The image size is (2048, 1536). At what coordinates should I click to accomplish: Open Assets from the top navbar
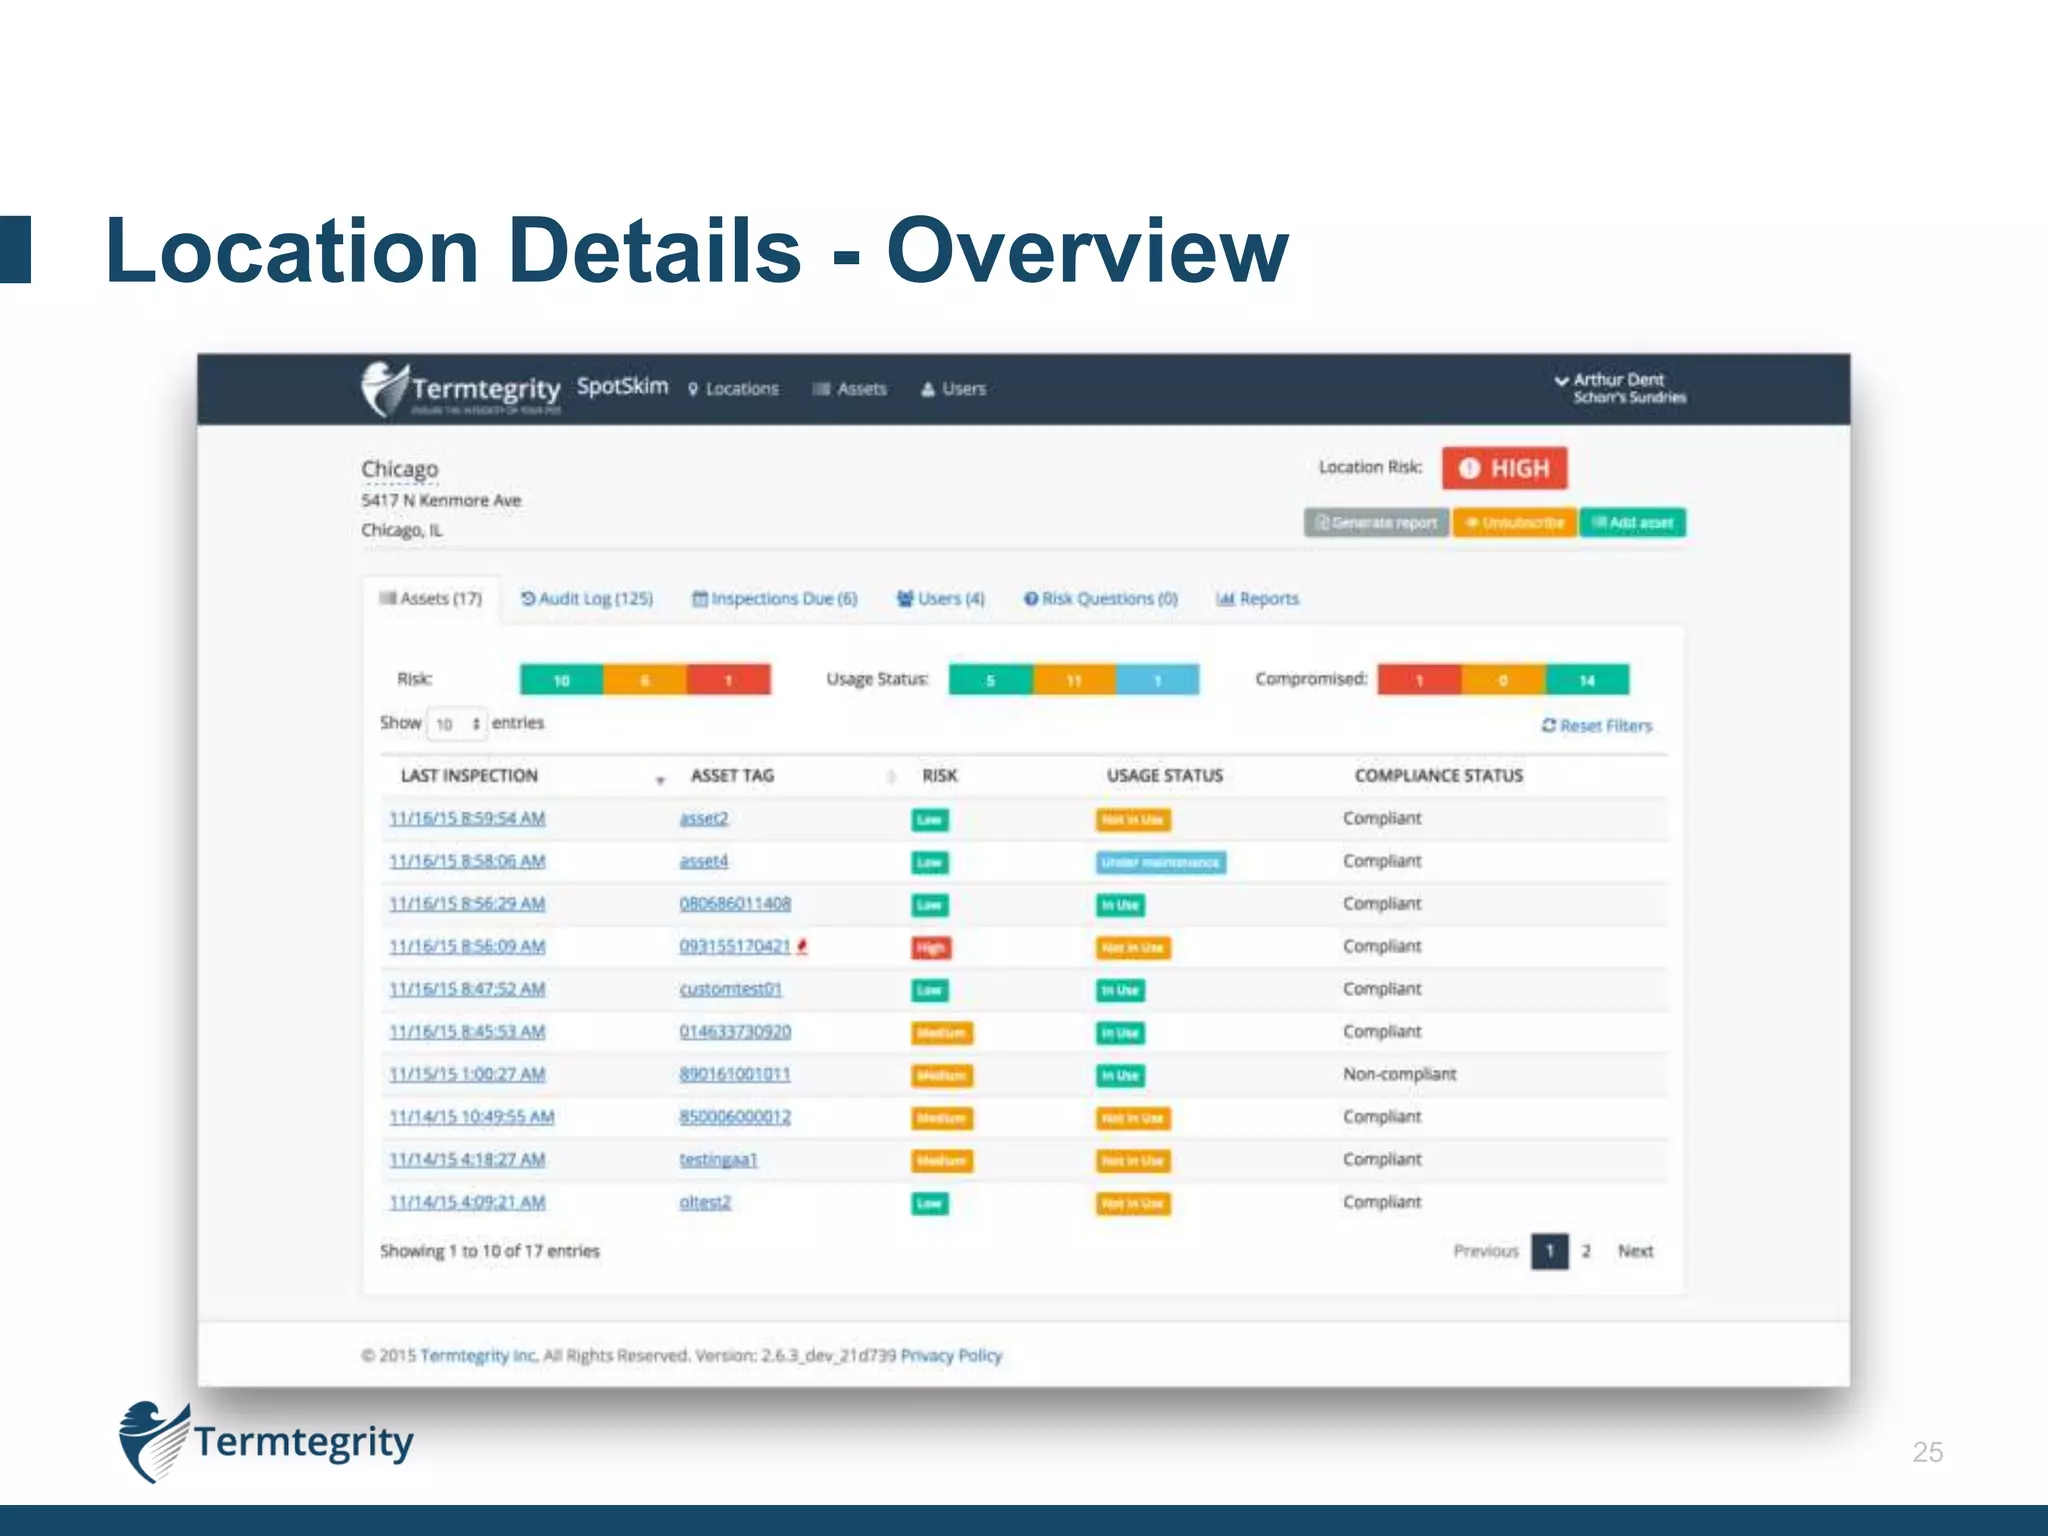[x=850, y=389]
